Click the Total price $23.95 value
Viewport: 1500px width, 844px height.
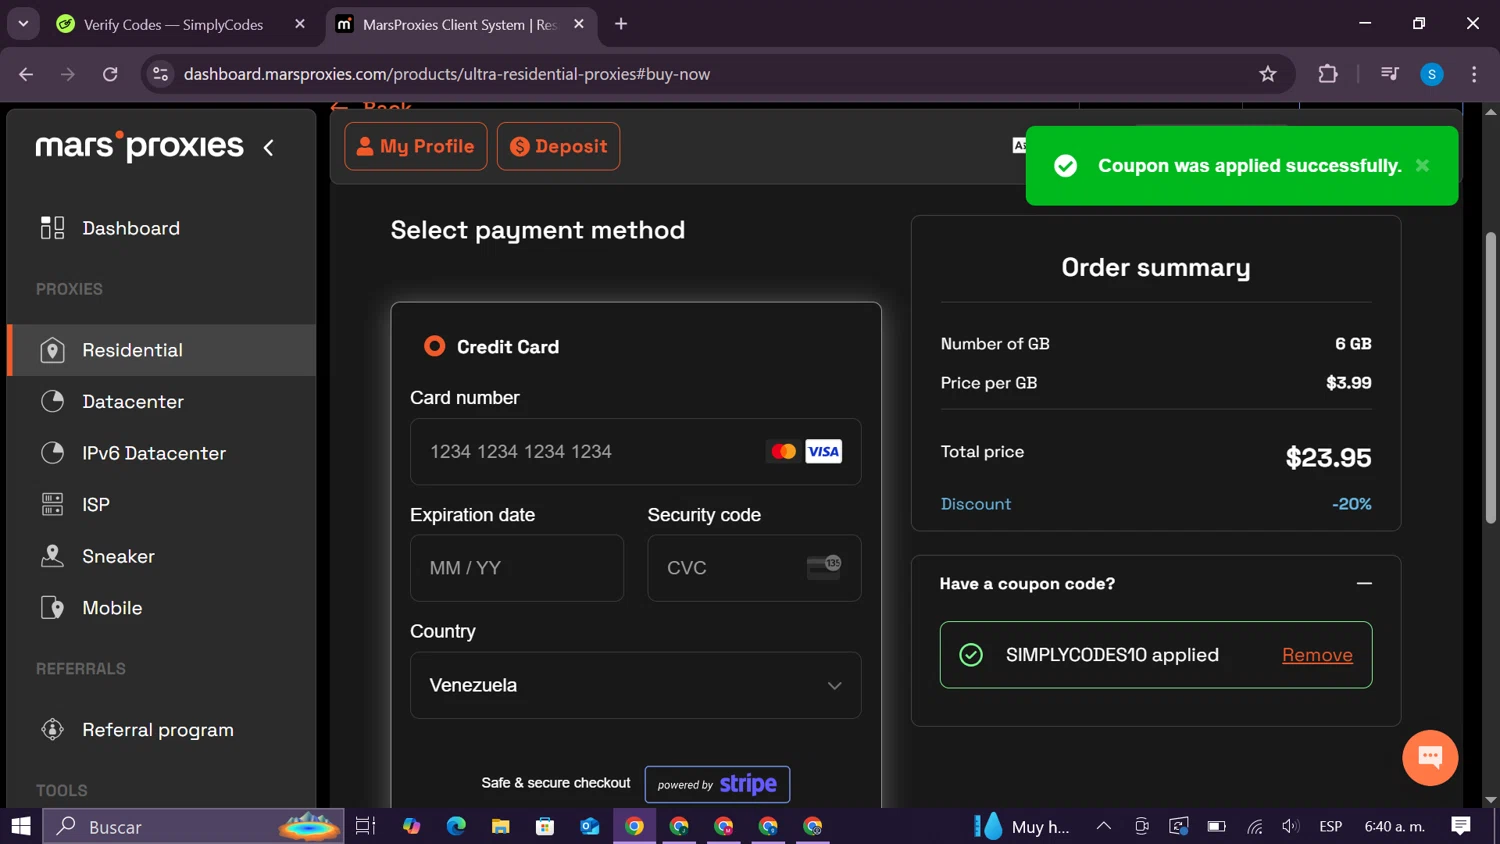point(1328,458)
